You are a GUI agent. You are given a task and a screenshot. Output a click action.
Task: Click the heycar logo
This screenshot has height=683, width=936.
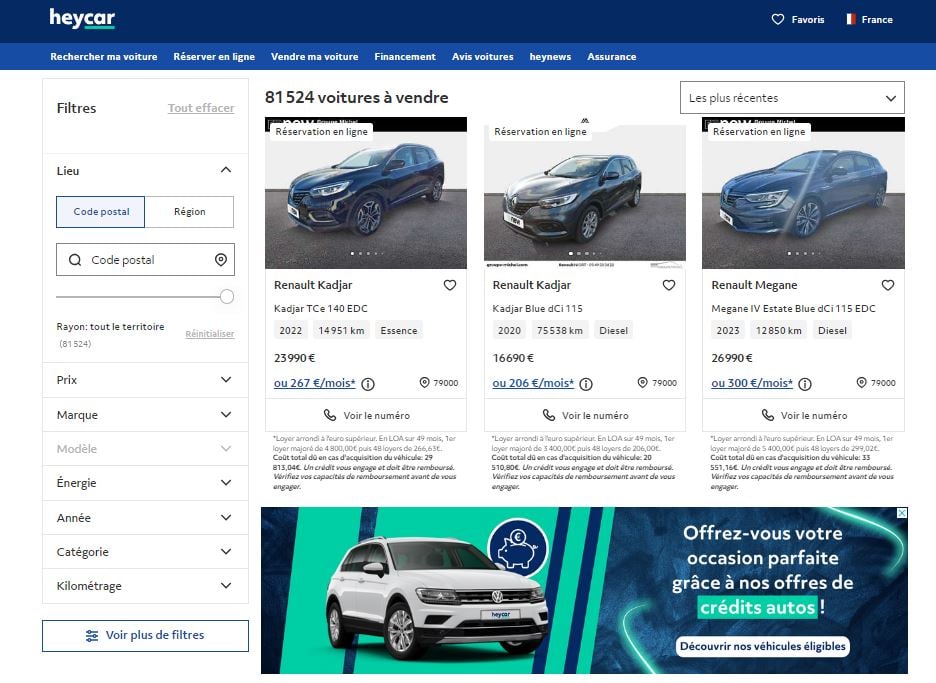[x=82, y=19]
